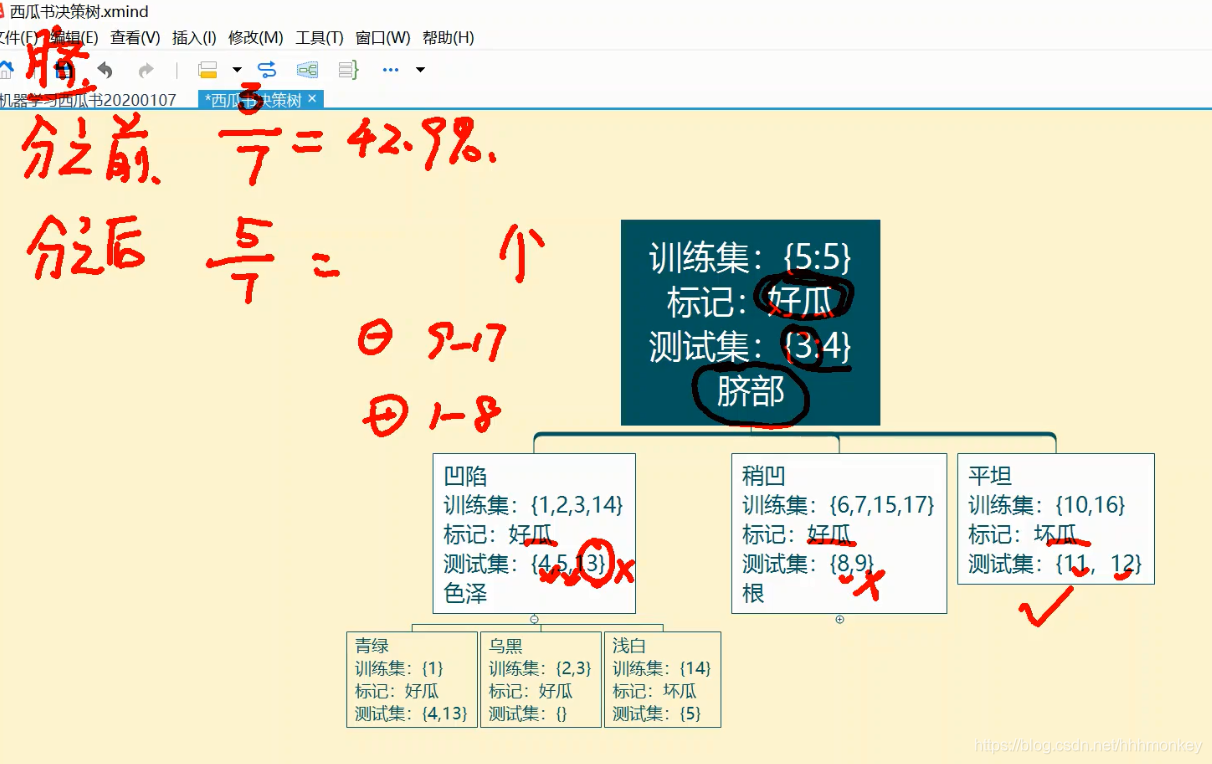The image size is (1212, 764).
Task: Switch to the 机器学习西瓜书20200107 tab
Action: [x=87, y=100]
